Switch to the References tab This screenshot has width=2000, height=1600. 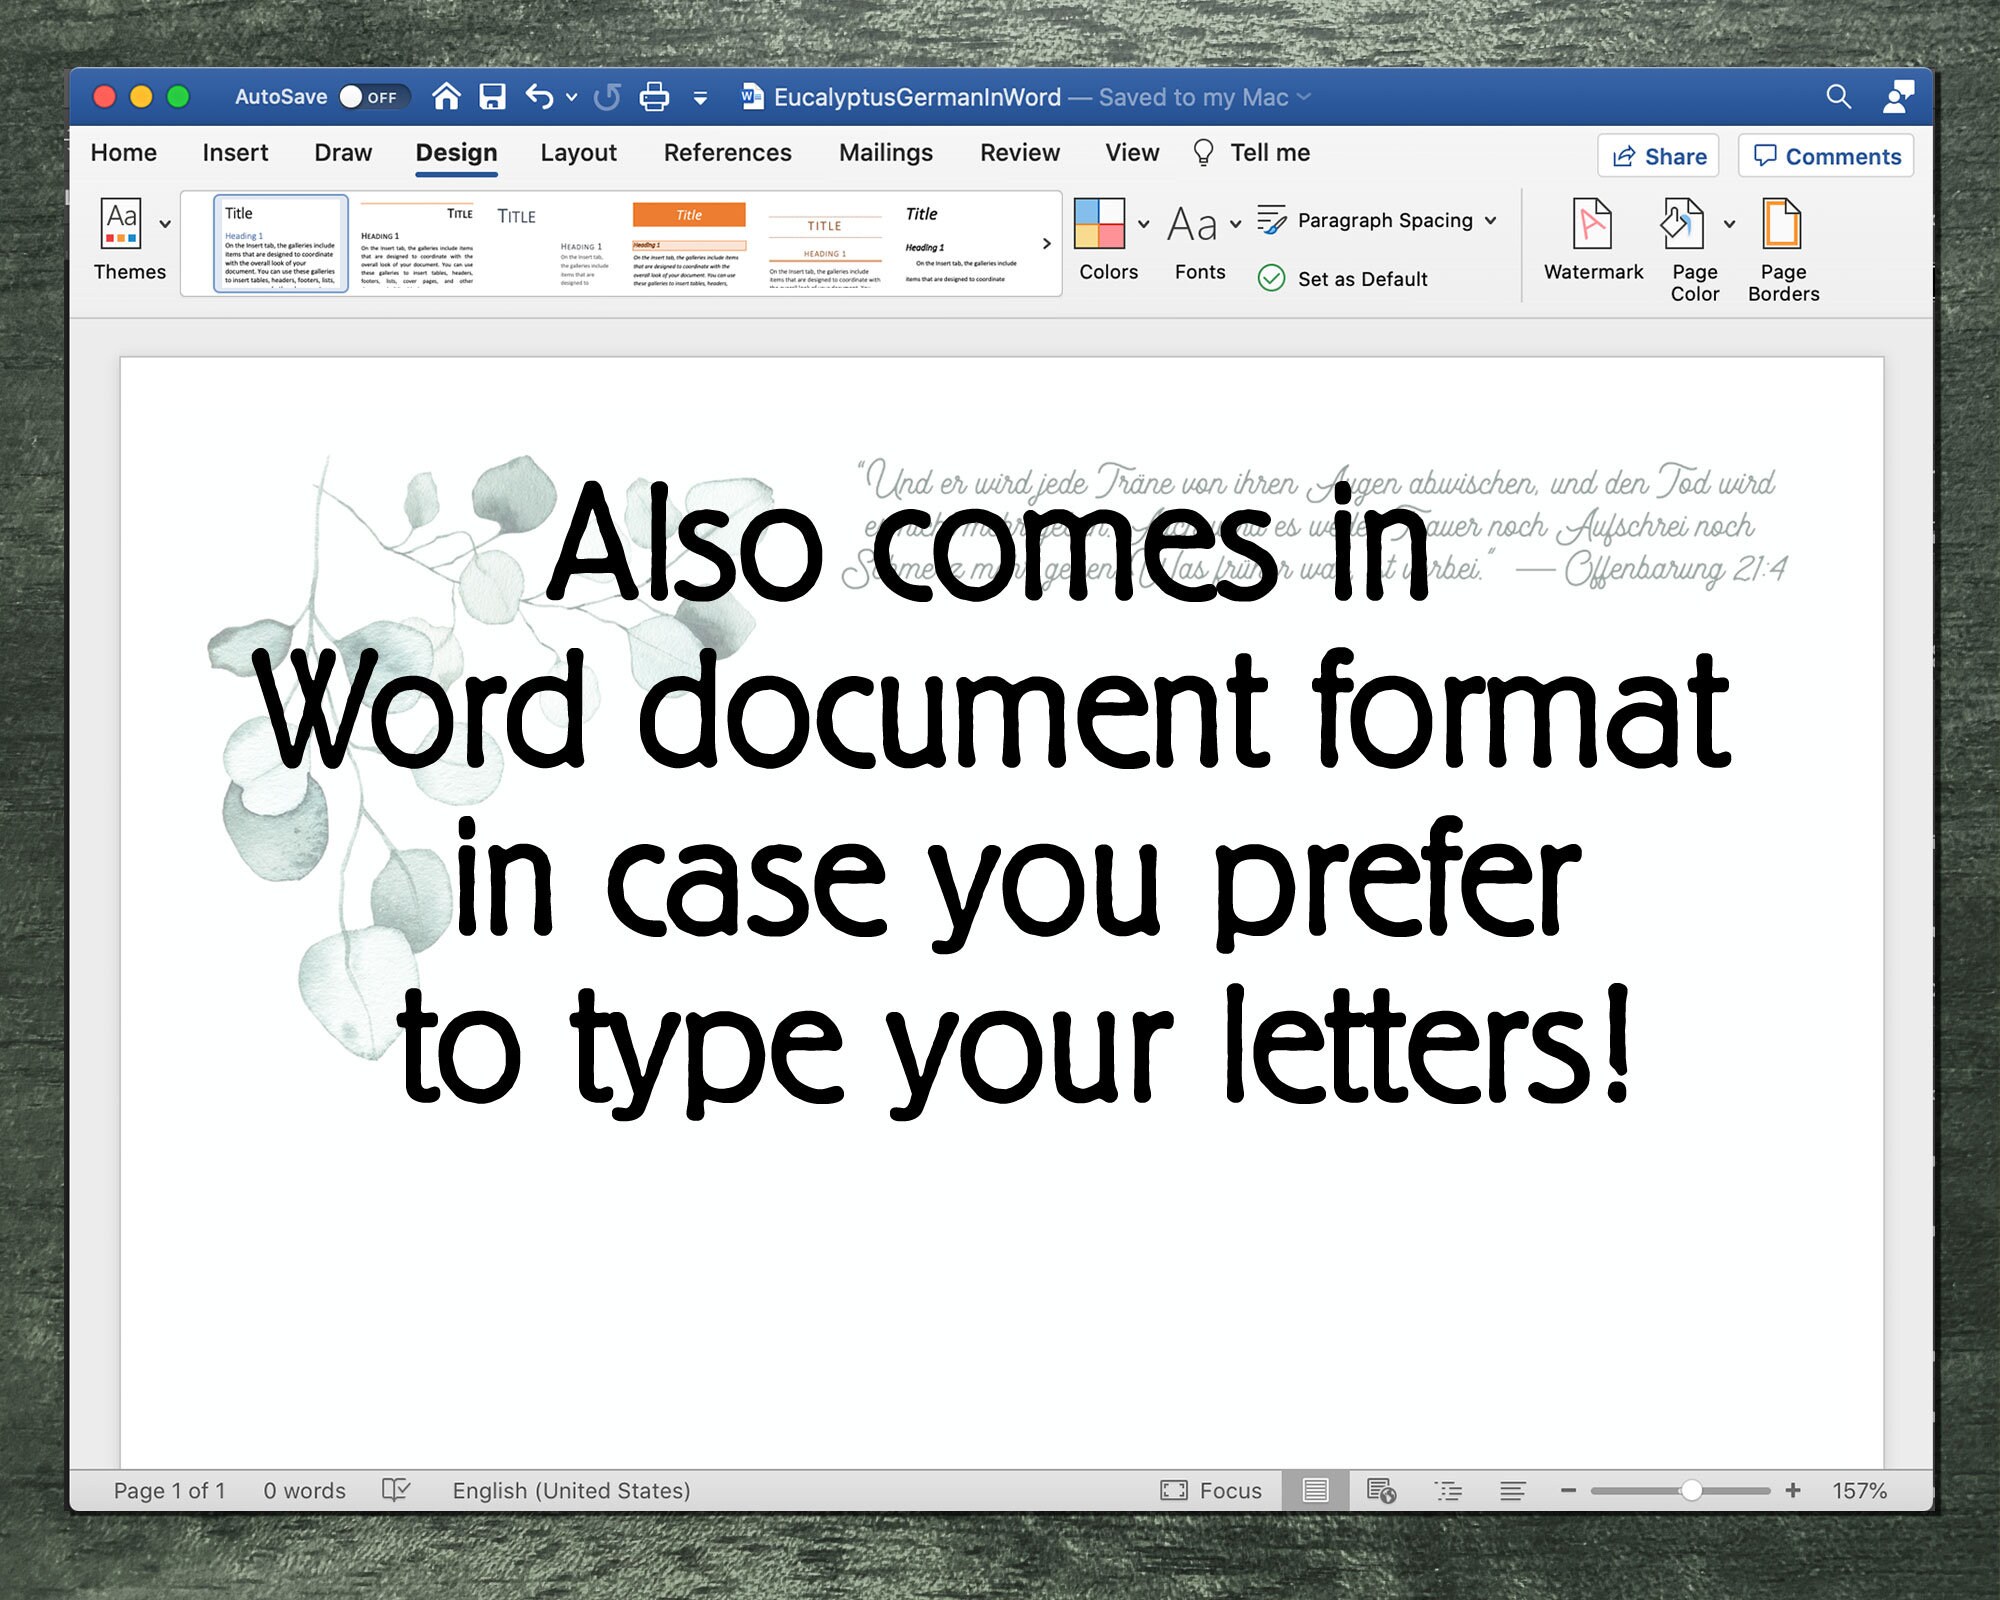[728, 152]
